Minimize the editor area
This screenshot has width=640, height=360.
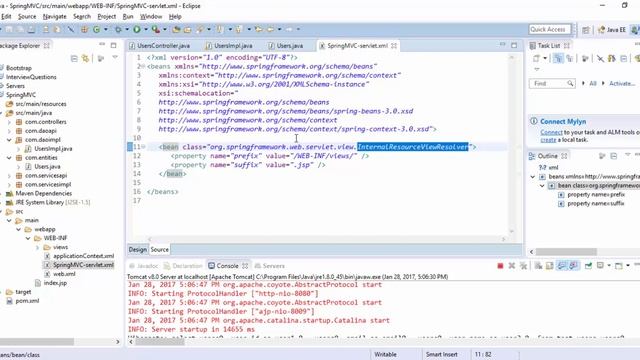click(502, 45)
